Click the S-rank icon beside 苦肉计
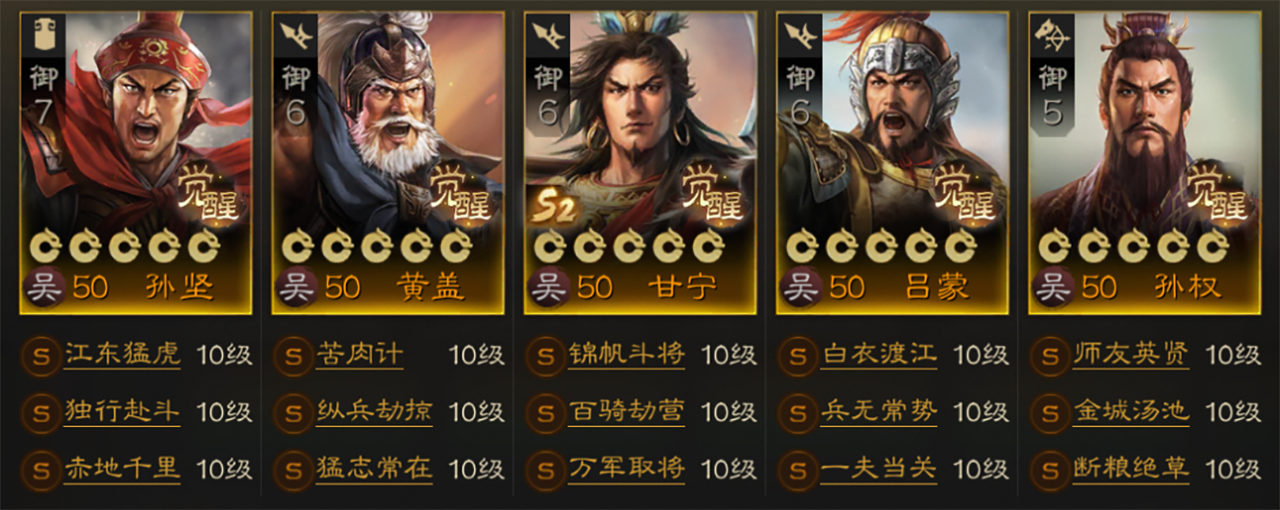 293,355
